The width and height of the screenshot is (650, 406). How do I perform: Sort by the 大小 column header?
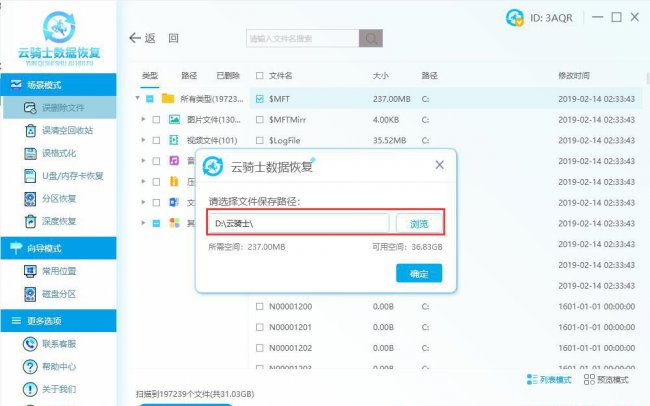381,75
